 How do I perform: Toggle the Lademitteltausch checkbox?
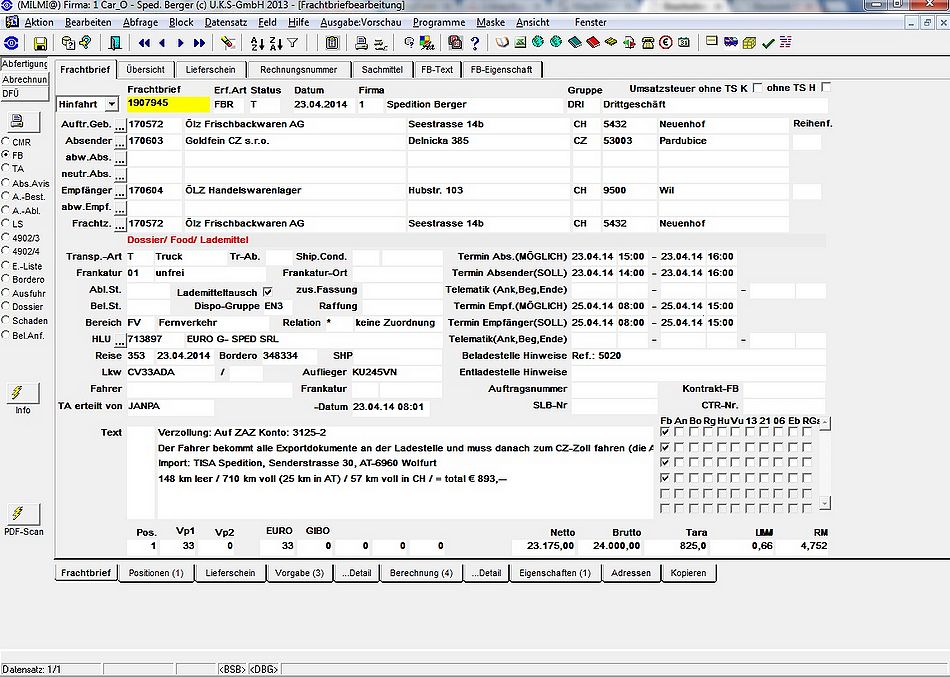tap(268, 292)
